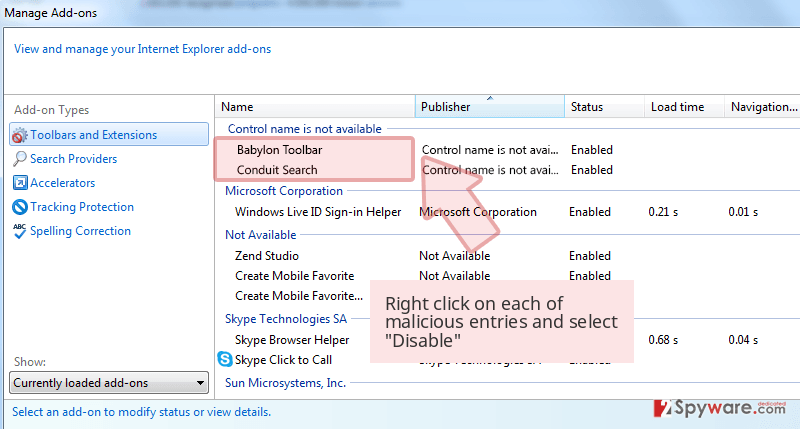Screen dimensions: 800x429
Task: Select Windows Live ID Sign-in Helper row
Action: pyautogui.click(x=318, y=212)
